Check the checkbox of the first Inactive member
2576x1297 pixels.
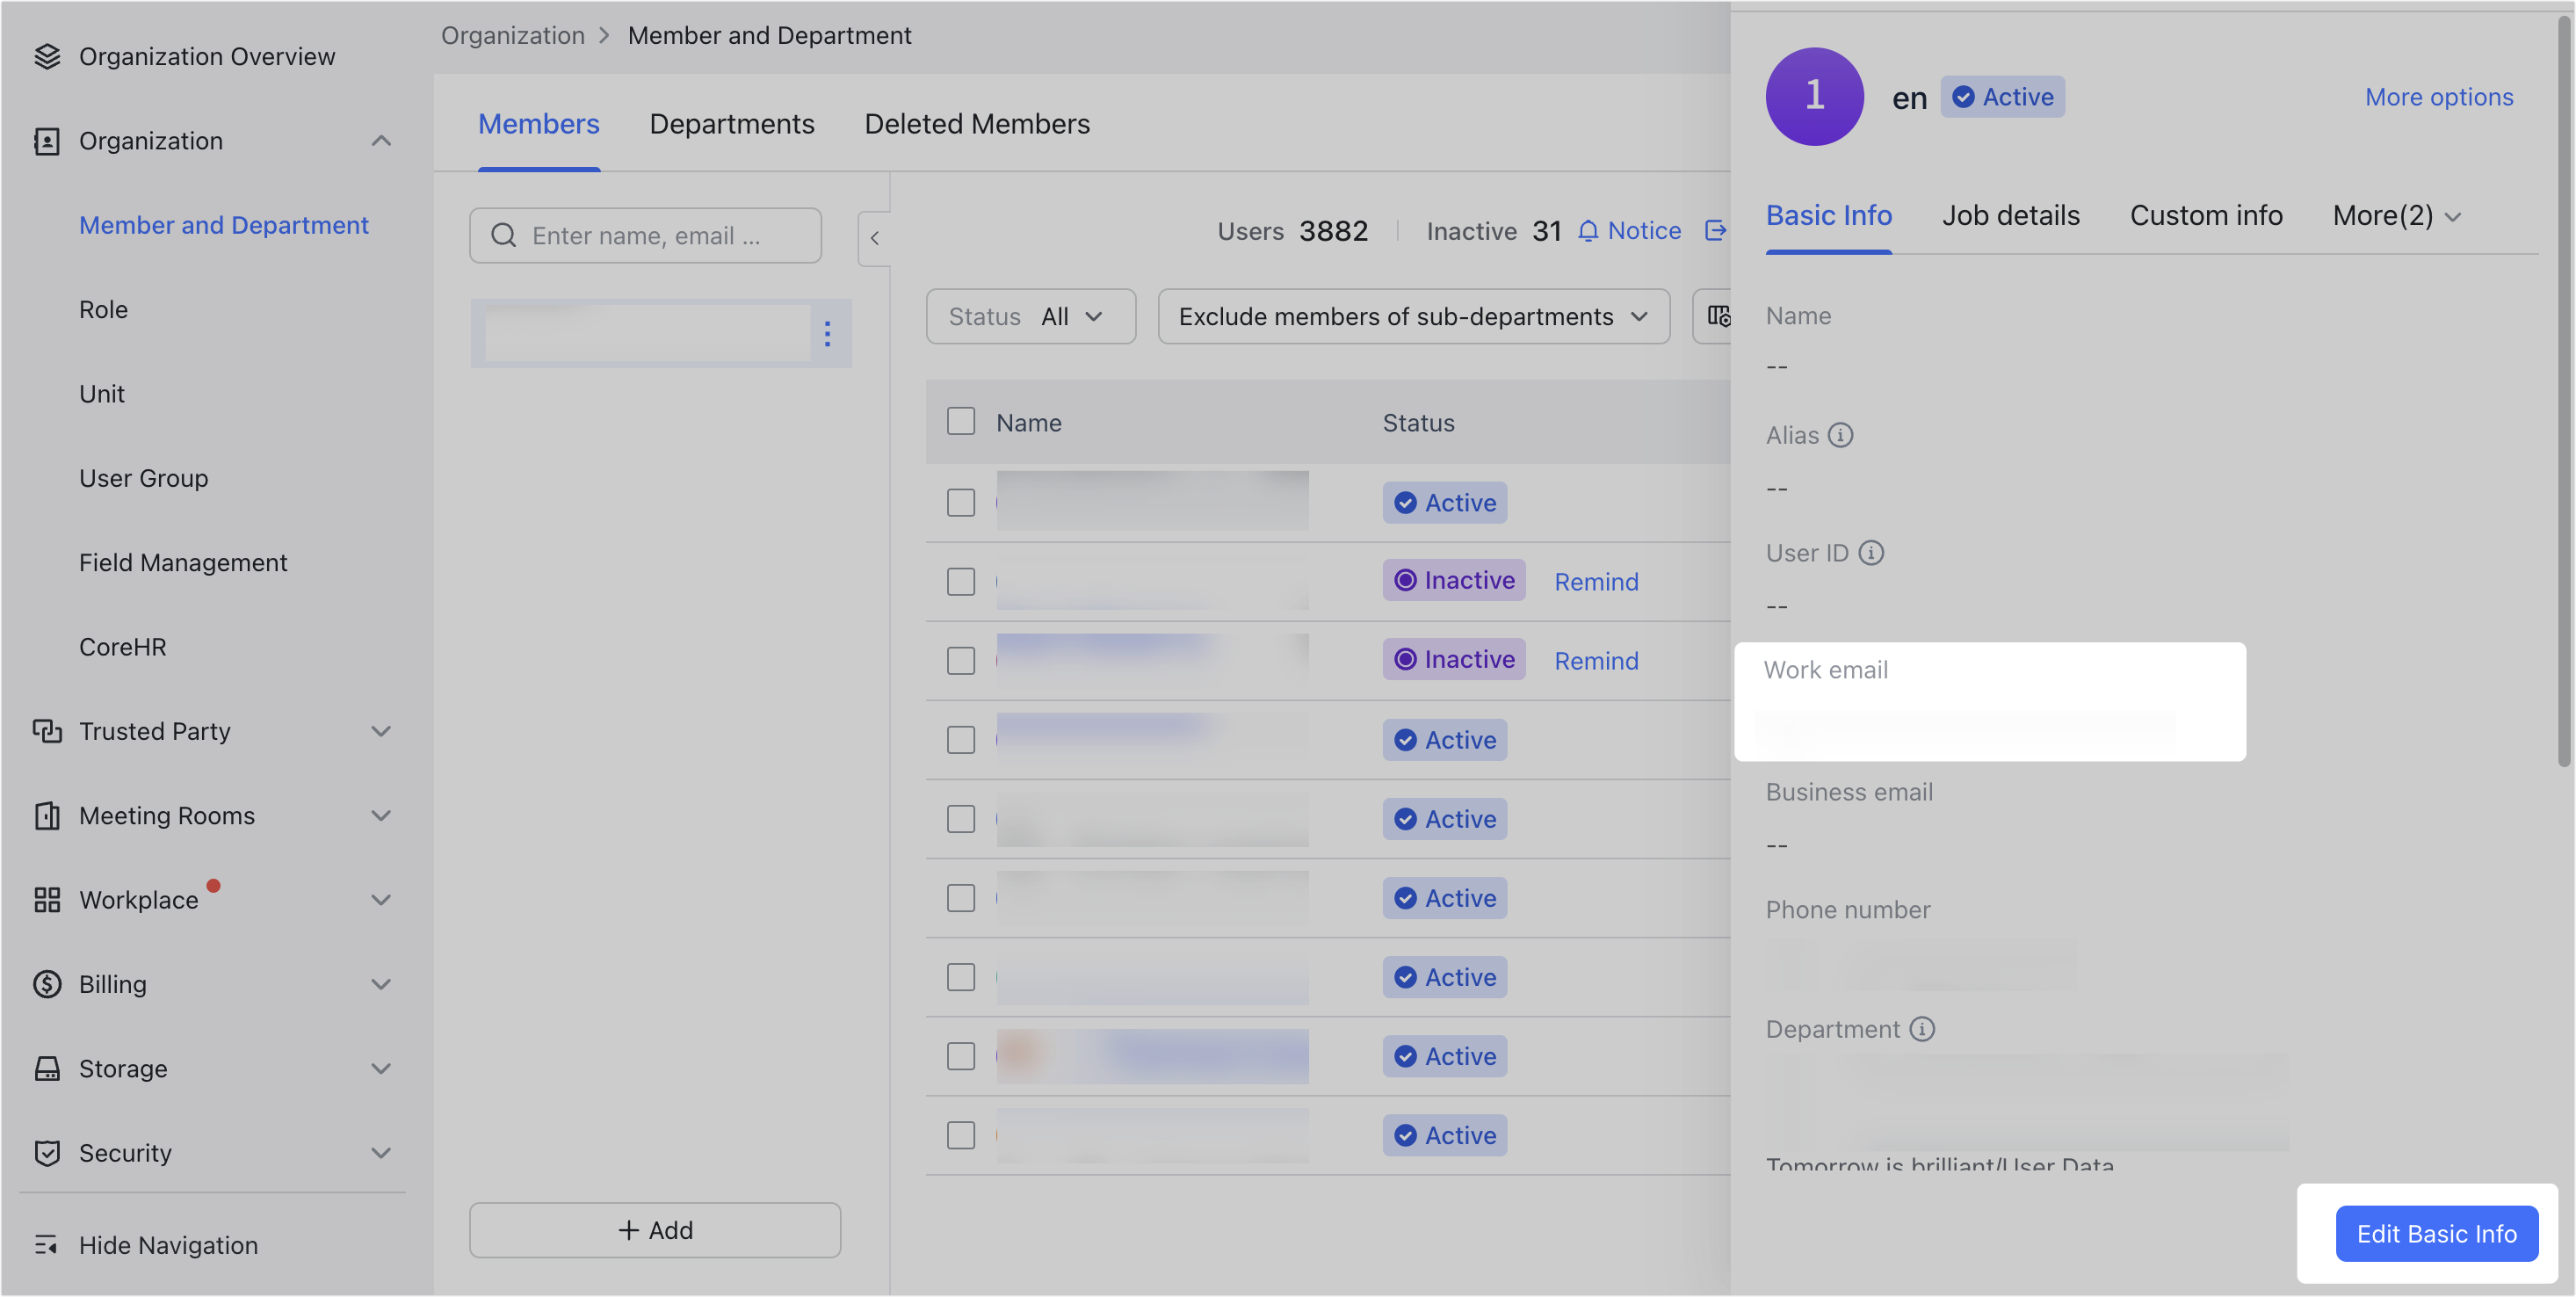(x=960, y=580)
